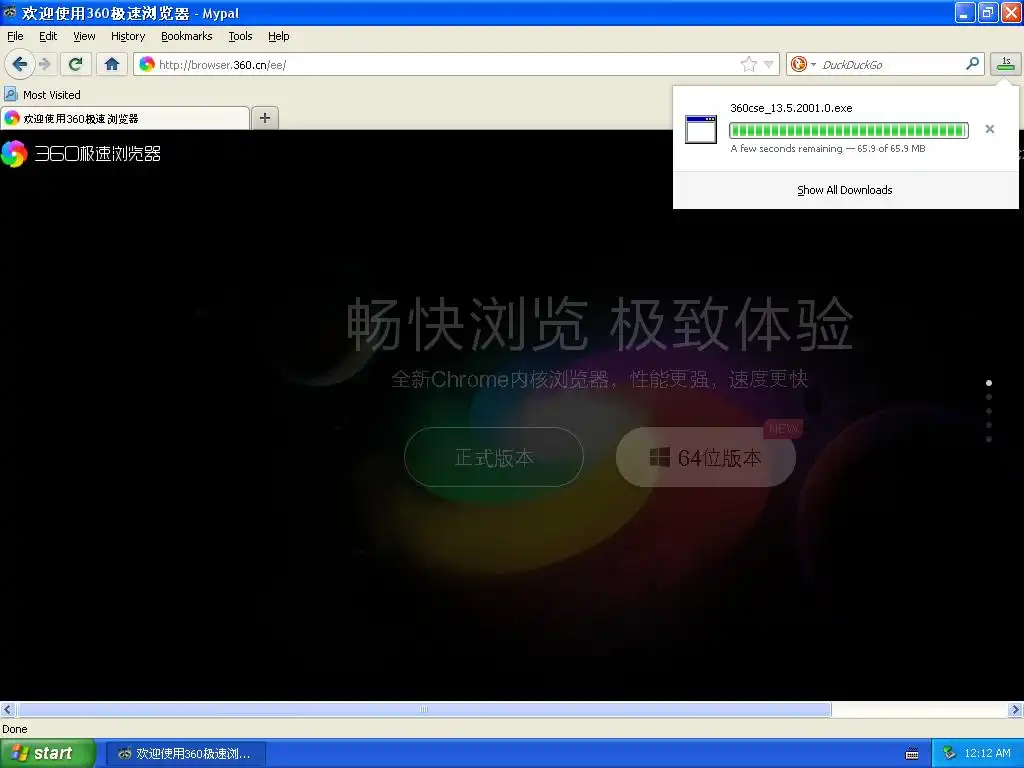Viewport: 1024px width, 768px height.
Task: Click the 正式版本 download button
Action: [494, 457]
